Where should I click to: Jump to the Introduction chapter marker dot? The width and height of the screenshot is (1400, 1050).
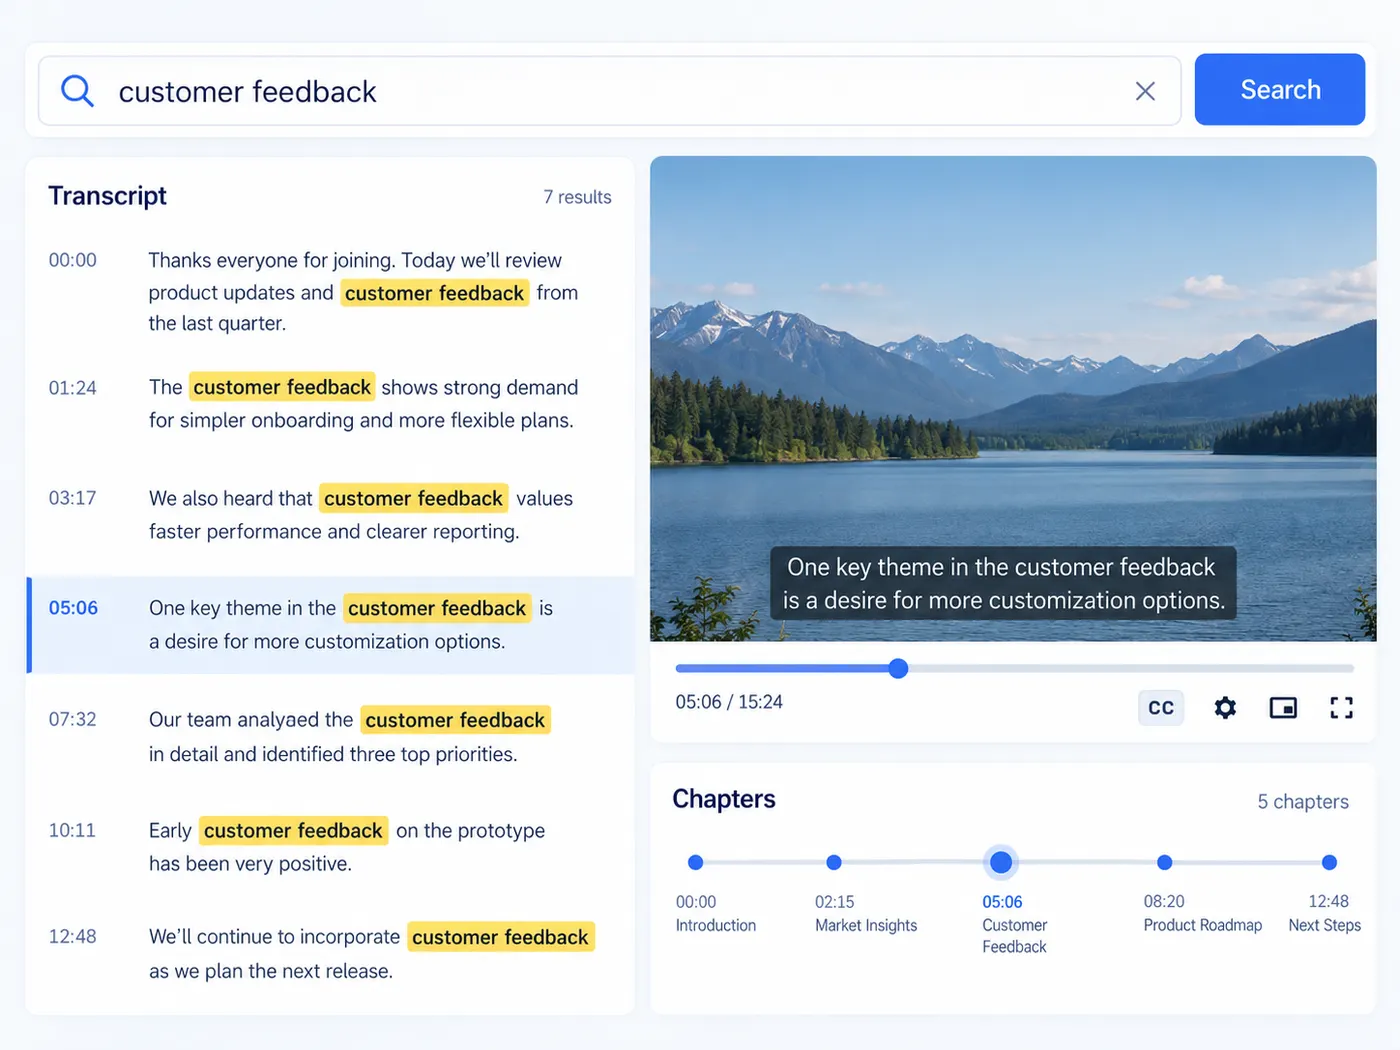(x=696, y=862)
